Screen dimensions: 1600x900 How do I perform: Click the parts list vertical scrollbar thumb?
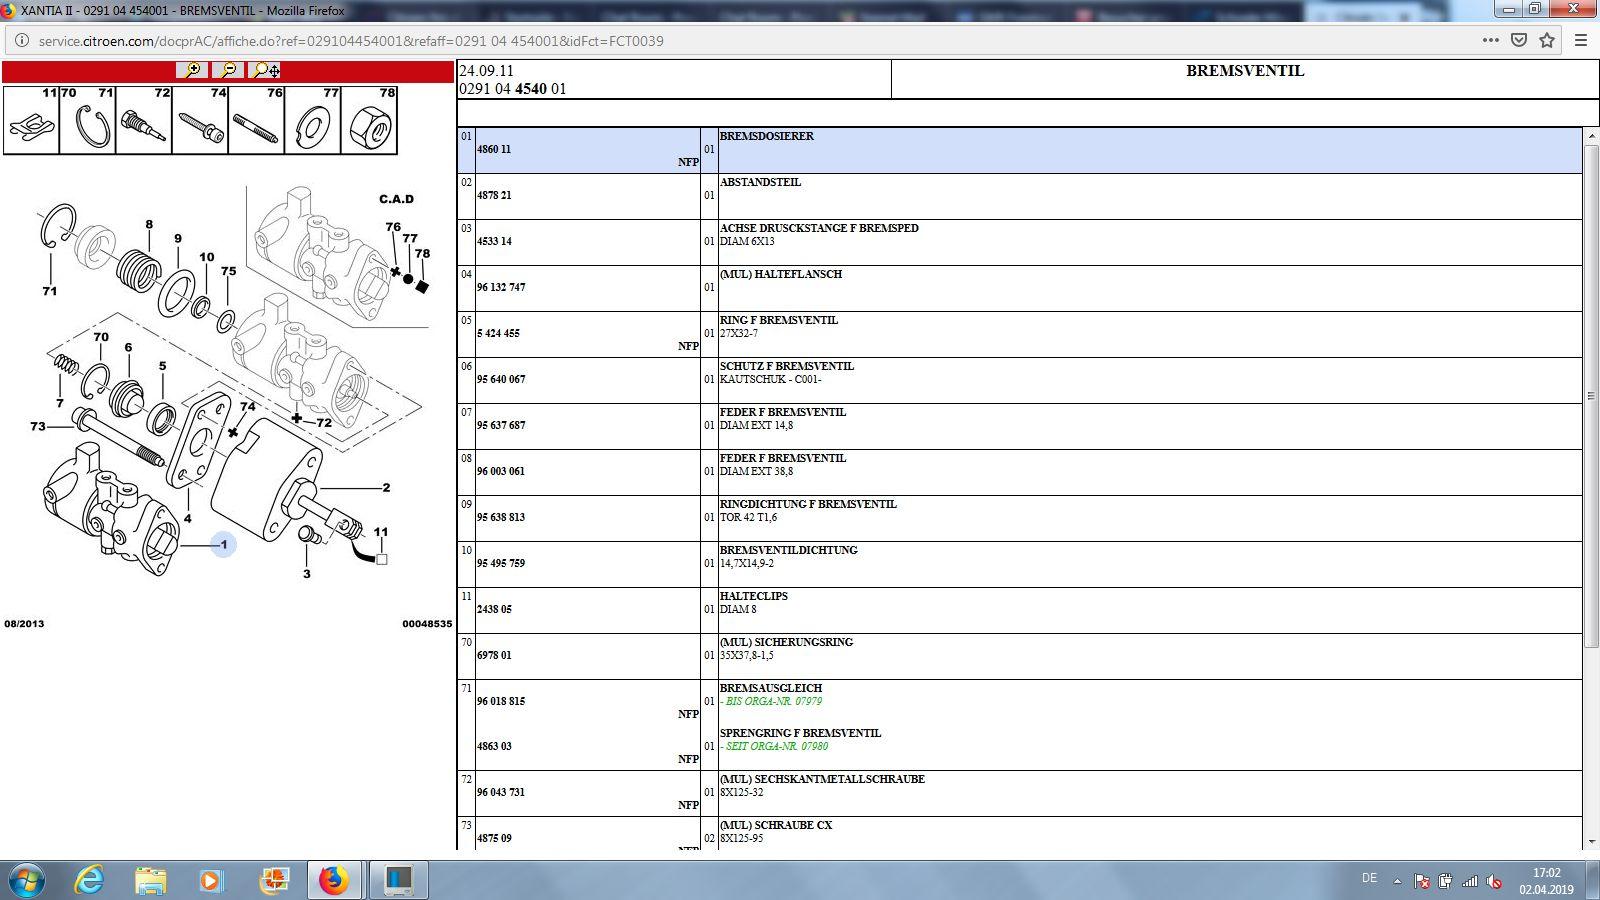click(1591, 395)
